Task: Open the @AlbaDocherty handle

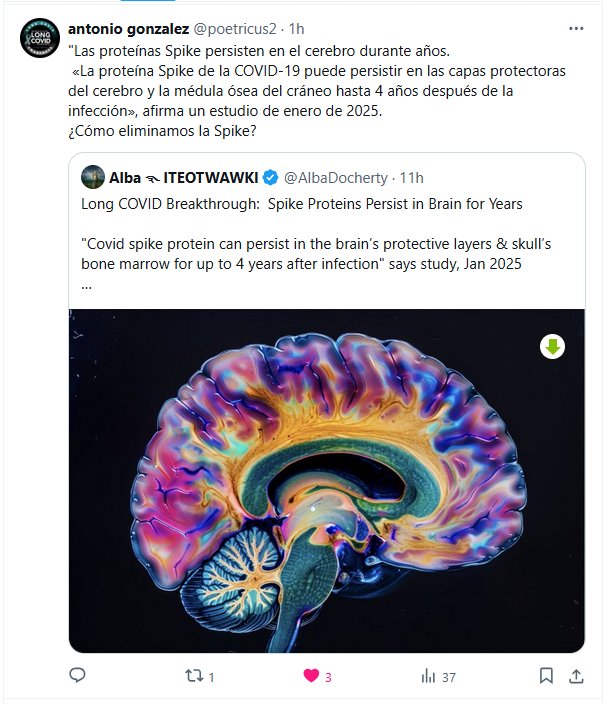Action: [x=336, y=178]
